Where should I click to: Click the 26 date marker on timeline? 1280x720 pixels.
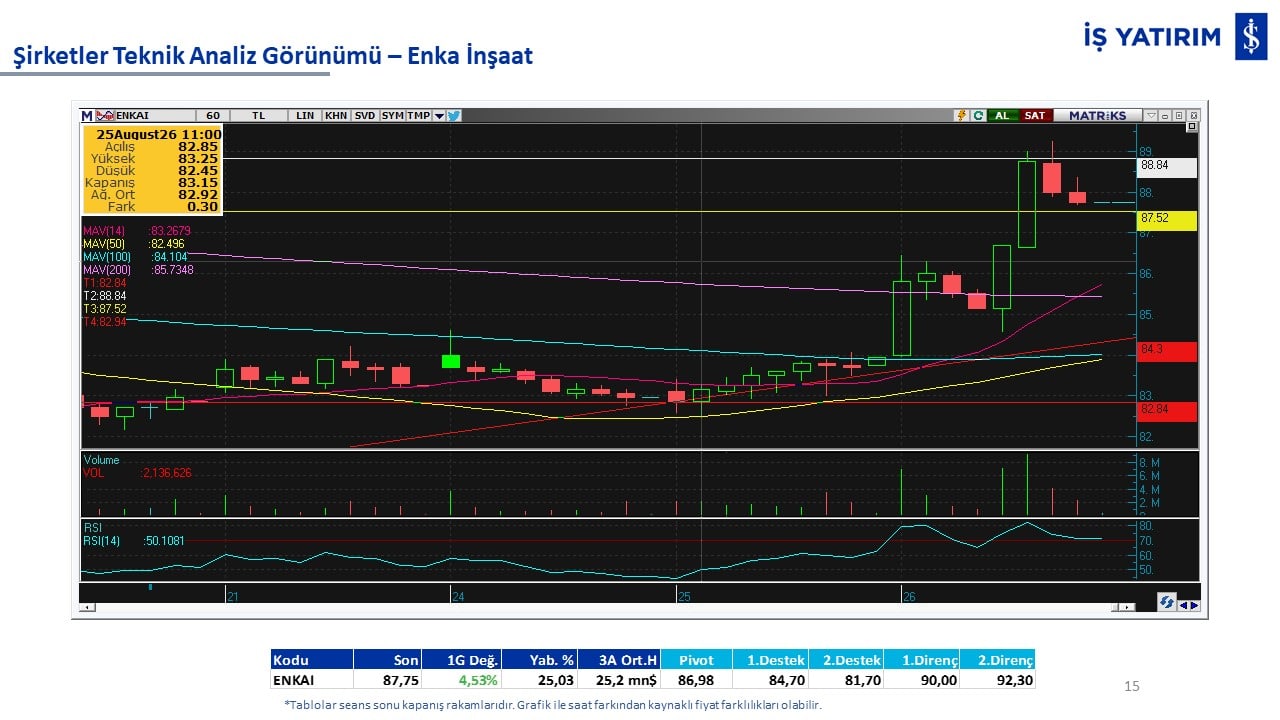909,597
